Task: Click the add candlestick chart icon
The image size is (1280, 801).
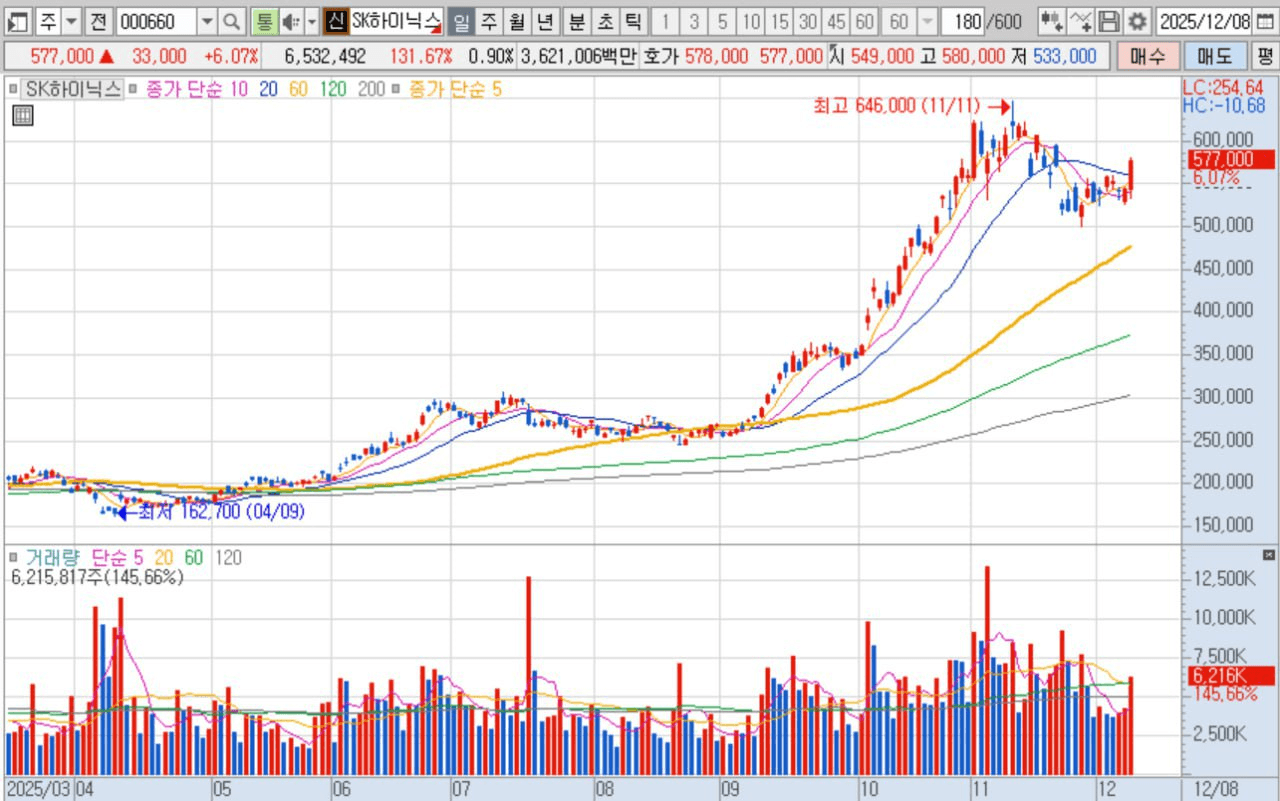Action: coord(1051,21)
